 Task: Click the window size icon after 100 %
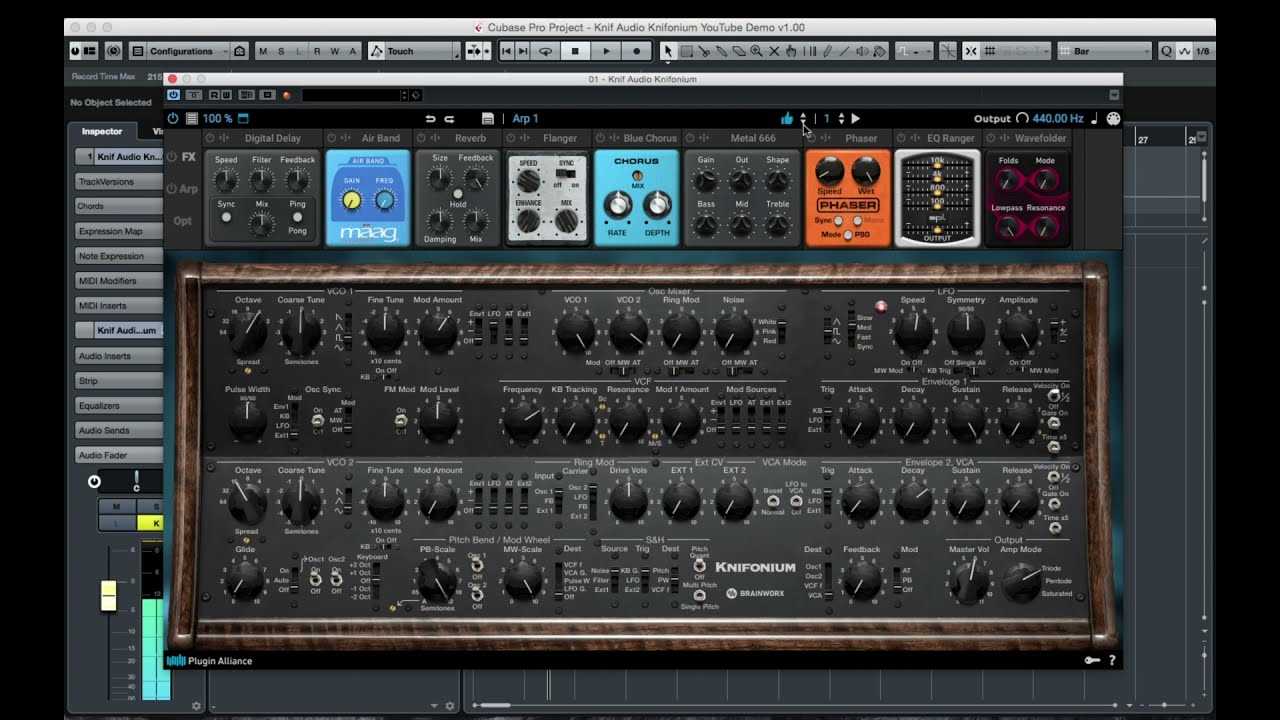[243, 118]
